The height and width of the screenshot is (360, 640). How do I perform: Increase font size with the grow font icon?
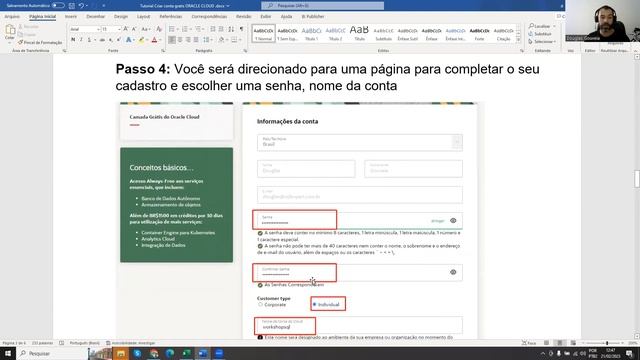click(126, 29)
